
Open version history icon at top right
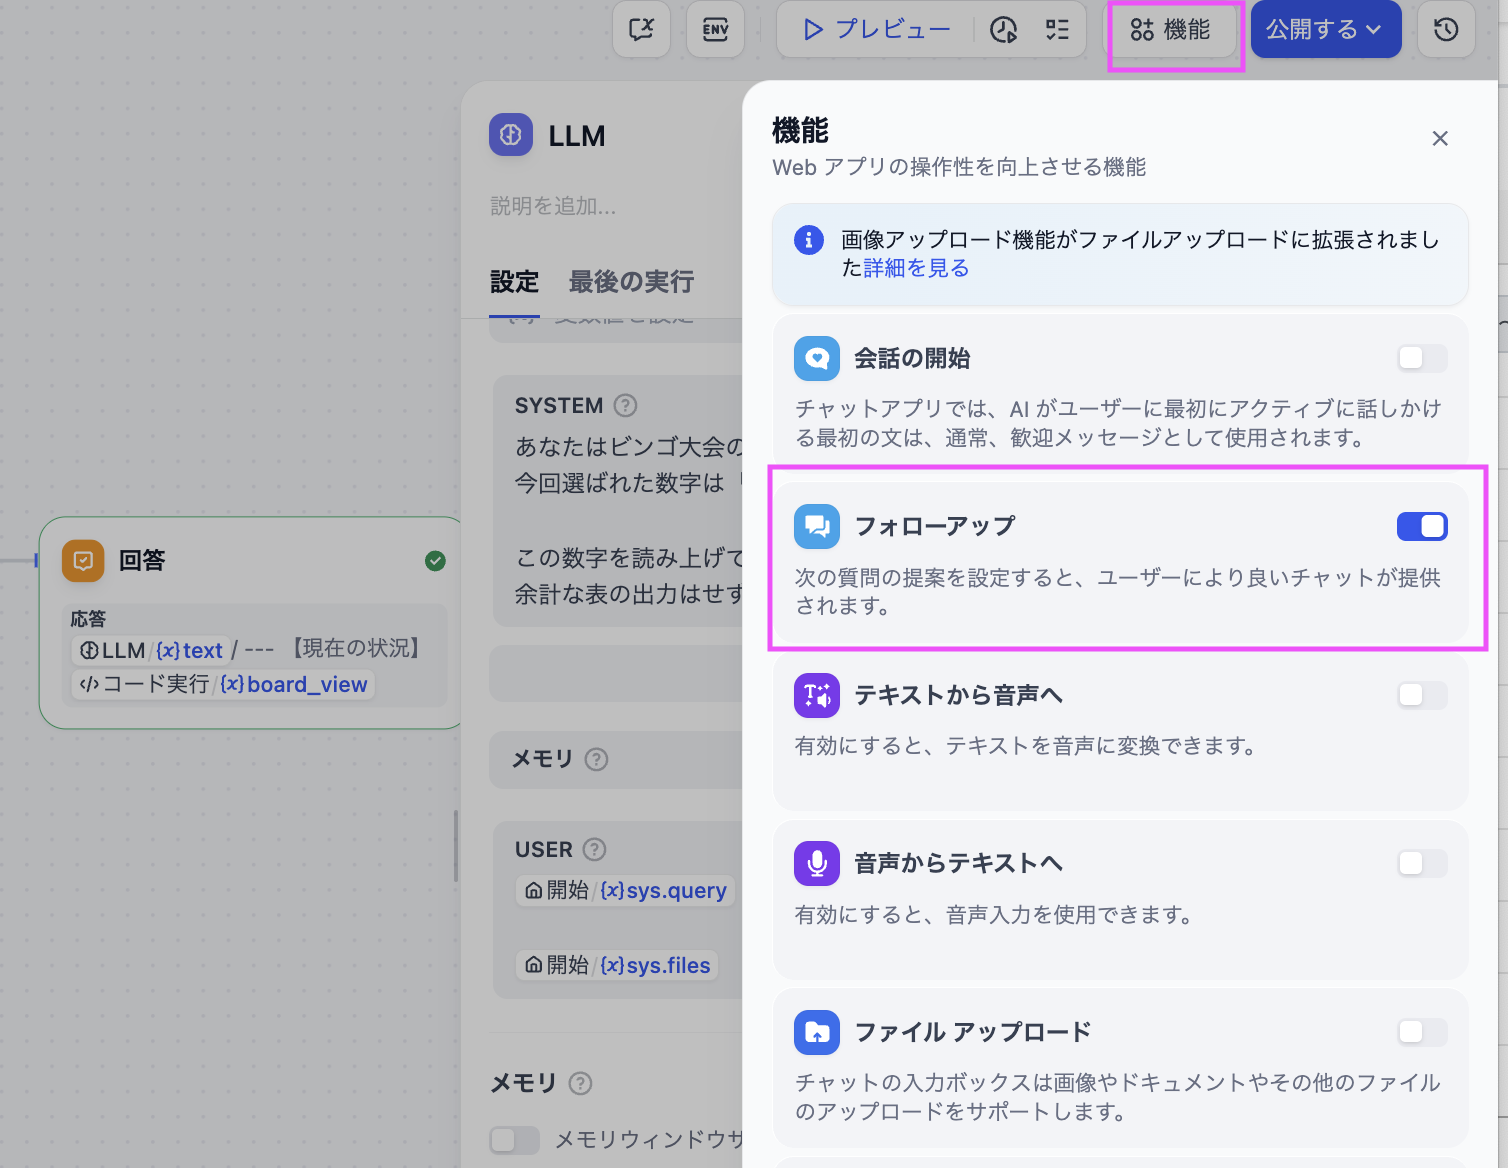click(1445, 30)
